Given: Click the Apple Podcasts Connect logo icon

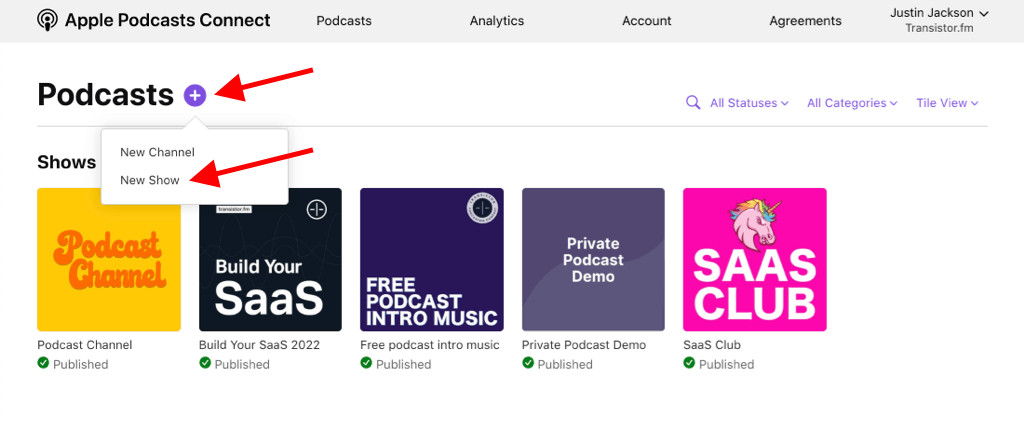Looking at the screenshot, I should tap(47, 20).
